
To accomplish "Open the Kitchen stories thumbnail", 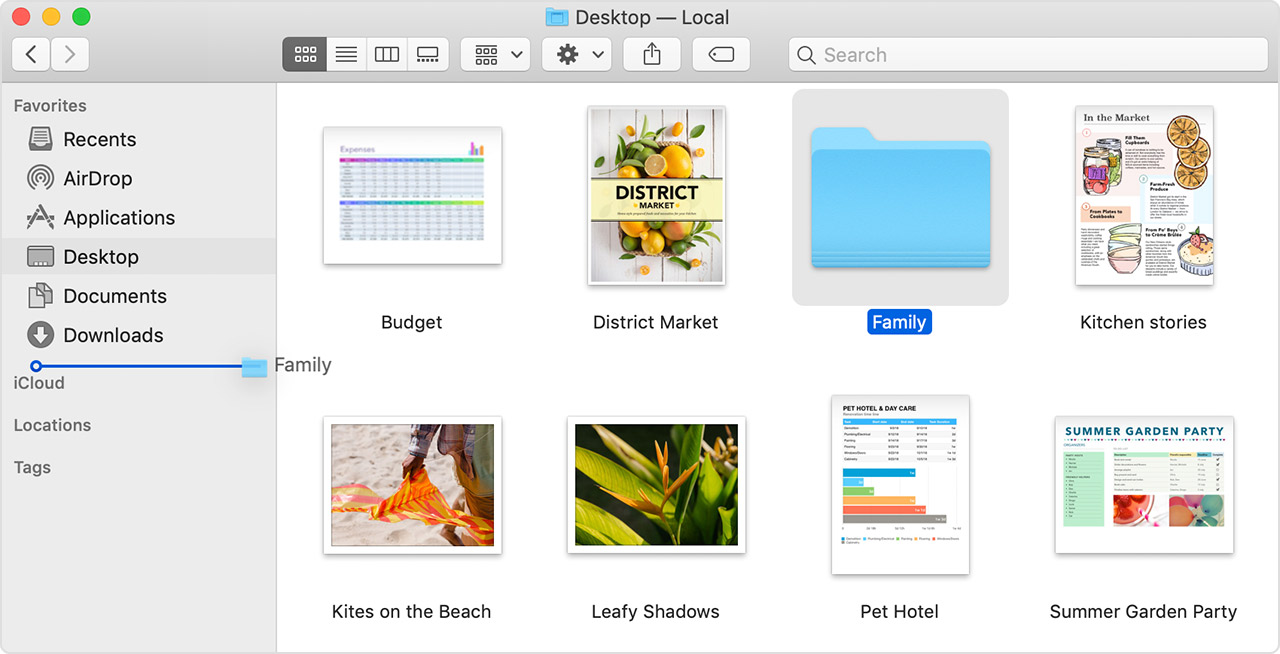I will point(1143,195).
